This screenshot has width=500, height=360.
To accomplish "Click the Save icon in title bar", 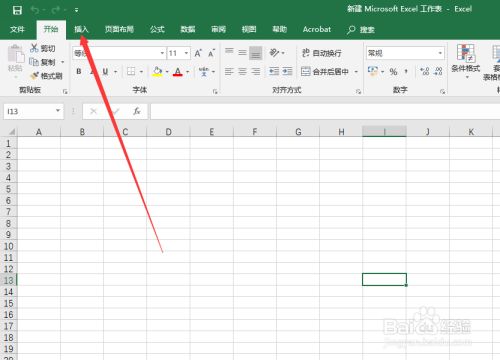I will coord(17,10).
